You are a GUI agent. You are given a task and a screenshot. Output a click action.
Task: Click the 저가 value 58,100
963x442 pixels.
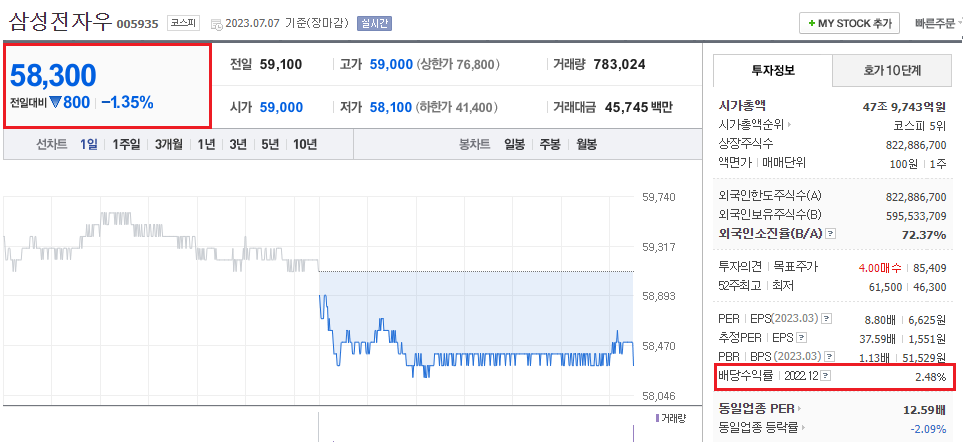391,107
